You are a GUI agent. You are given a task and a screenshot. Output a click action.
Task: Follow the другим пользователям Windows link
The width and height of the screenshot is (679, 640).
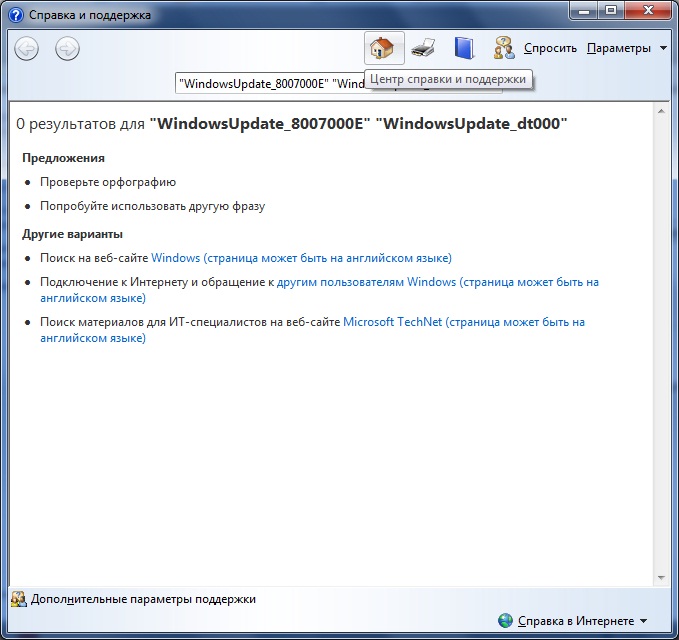(x=319, y=290)
